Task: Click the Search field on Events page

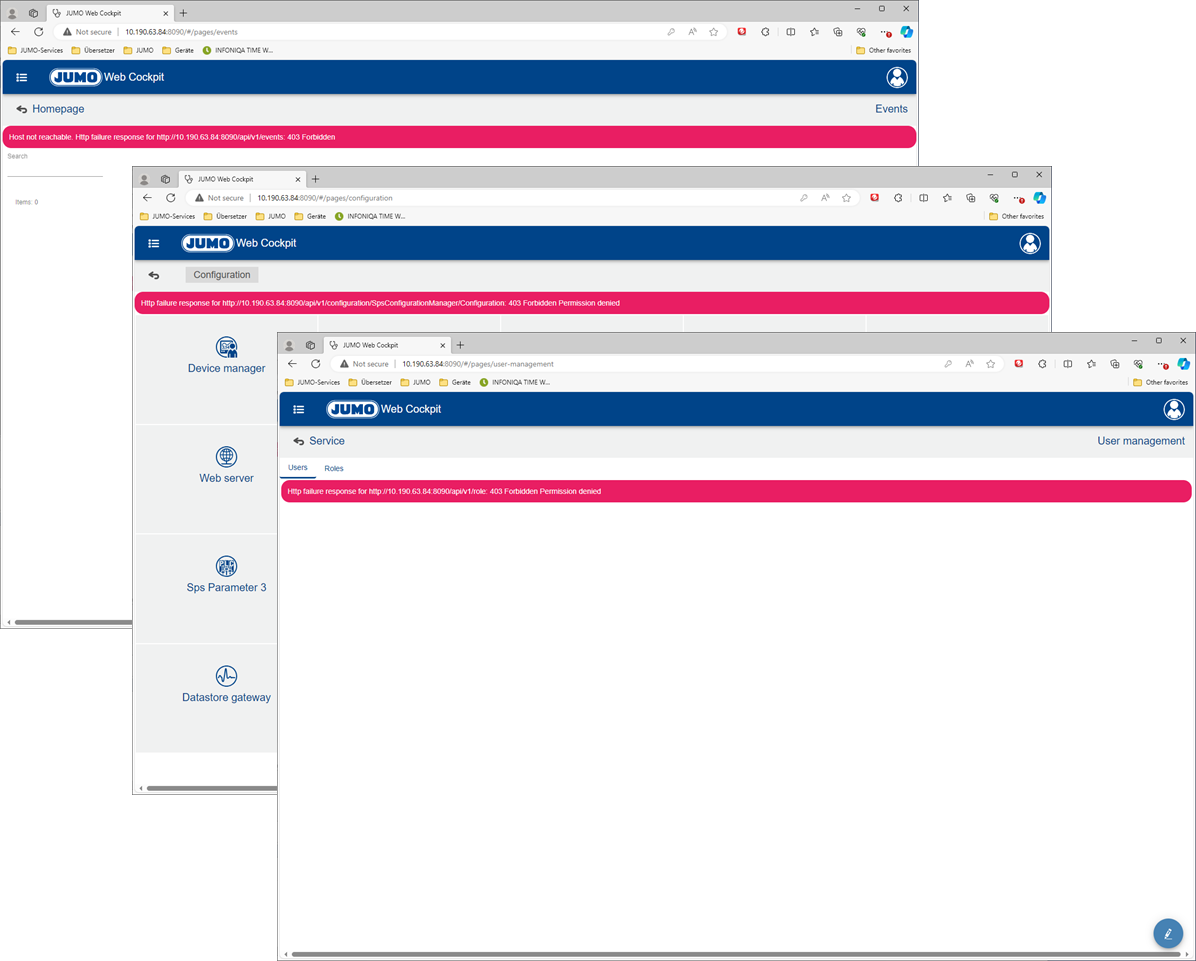Action: (x=55, y=168)
